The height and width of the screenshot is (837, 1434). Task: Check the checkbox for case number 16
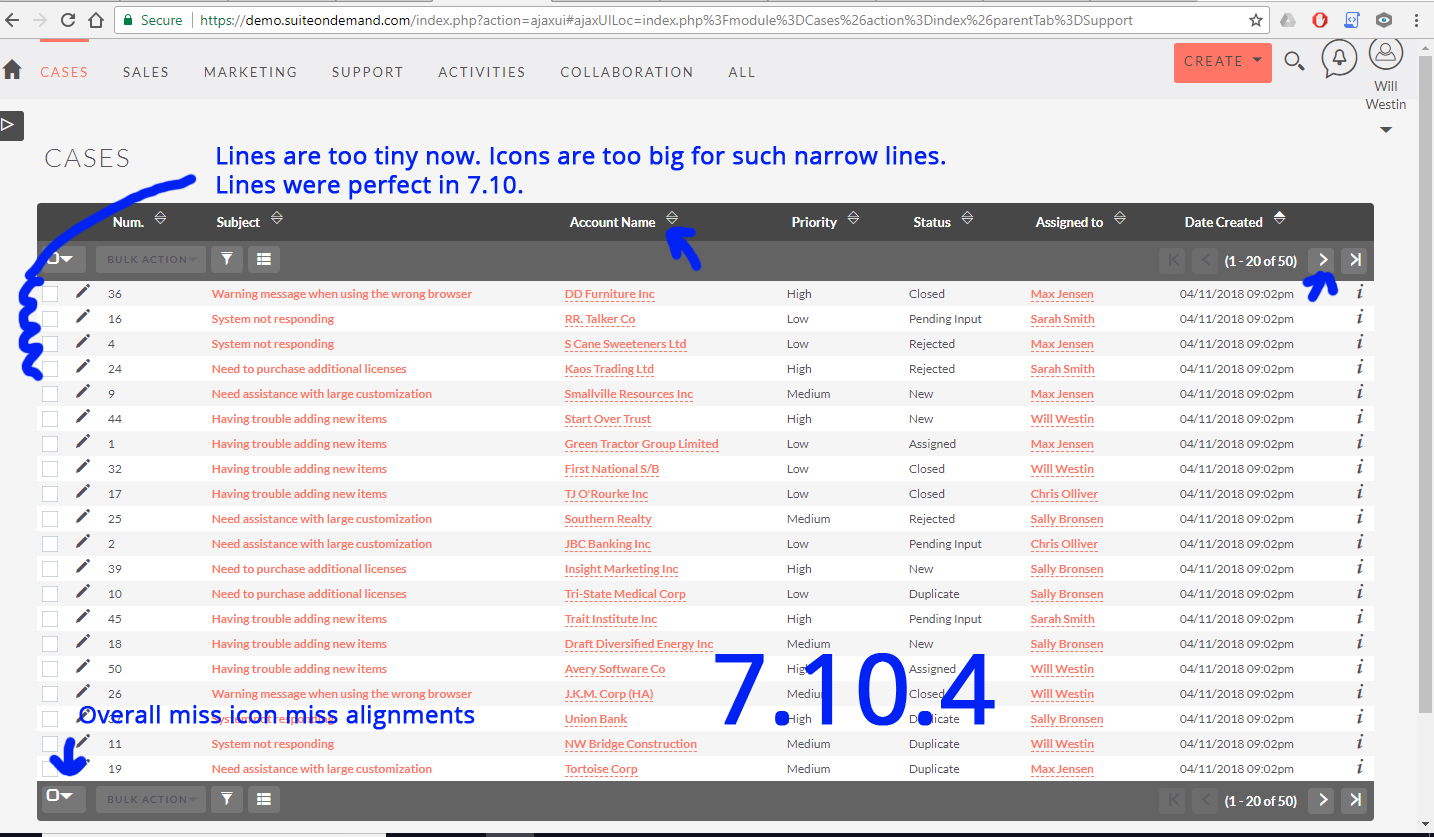click(x=50, y=318)
